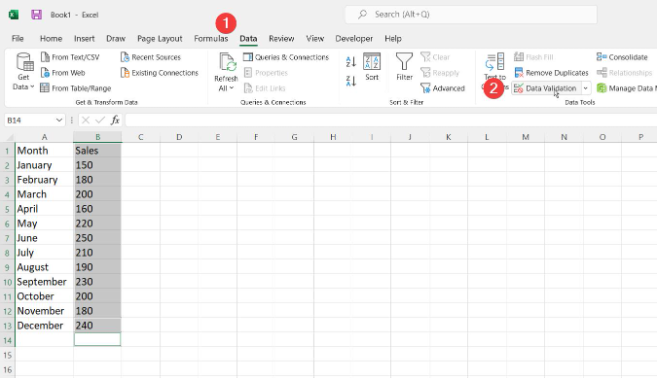Sort A to Z ascending icon

(x=351, y=62)
